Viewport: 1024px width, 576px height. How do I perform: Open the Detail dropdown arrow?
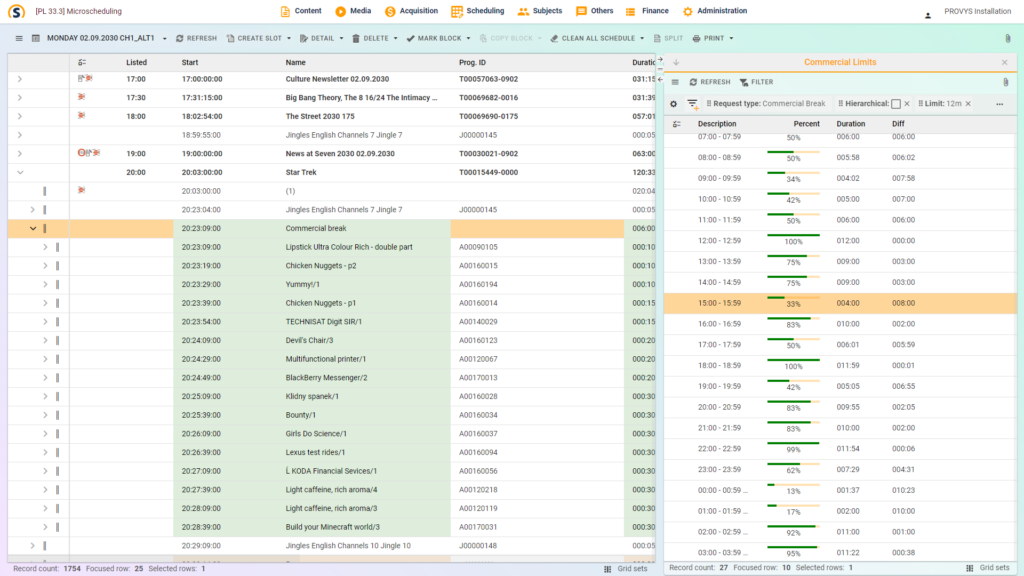coord(341,39)
